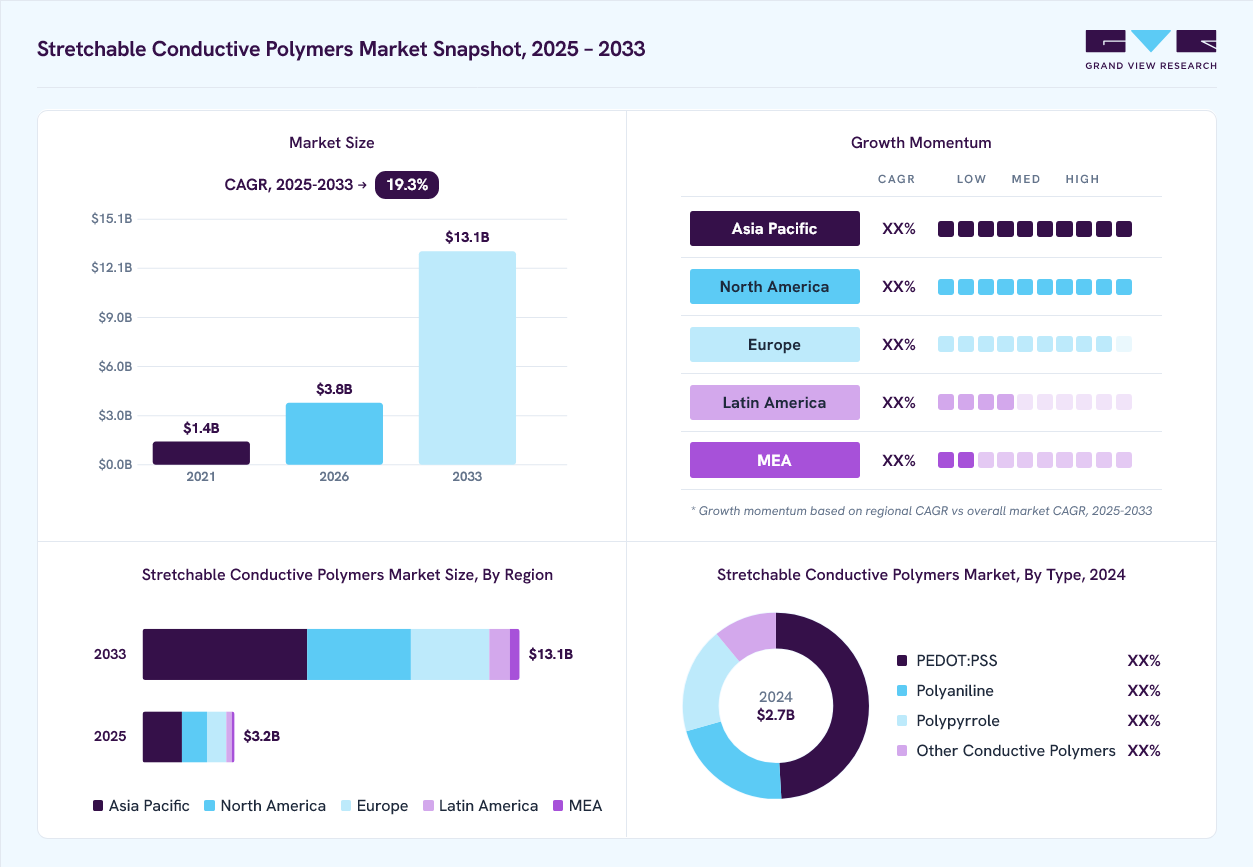Click the $13.1B label above 2033 bar
Screen dimensions: 1253x867
[x=467, y=237]
